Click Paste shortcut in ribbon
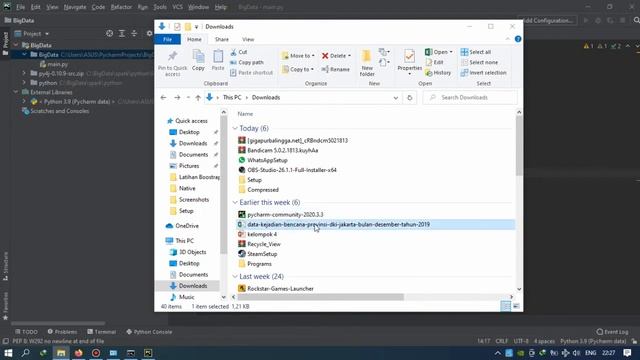This screenshot has height=360, width=640. (251, 73)
